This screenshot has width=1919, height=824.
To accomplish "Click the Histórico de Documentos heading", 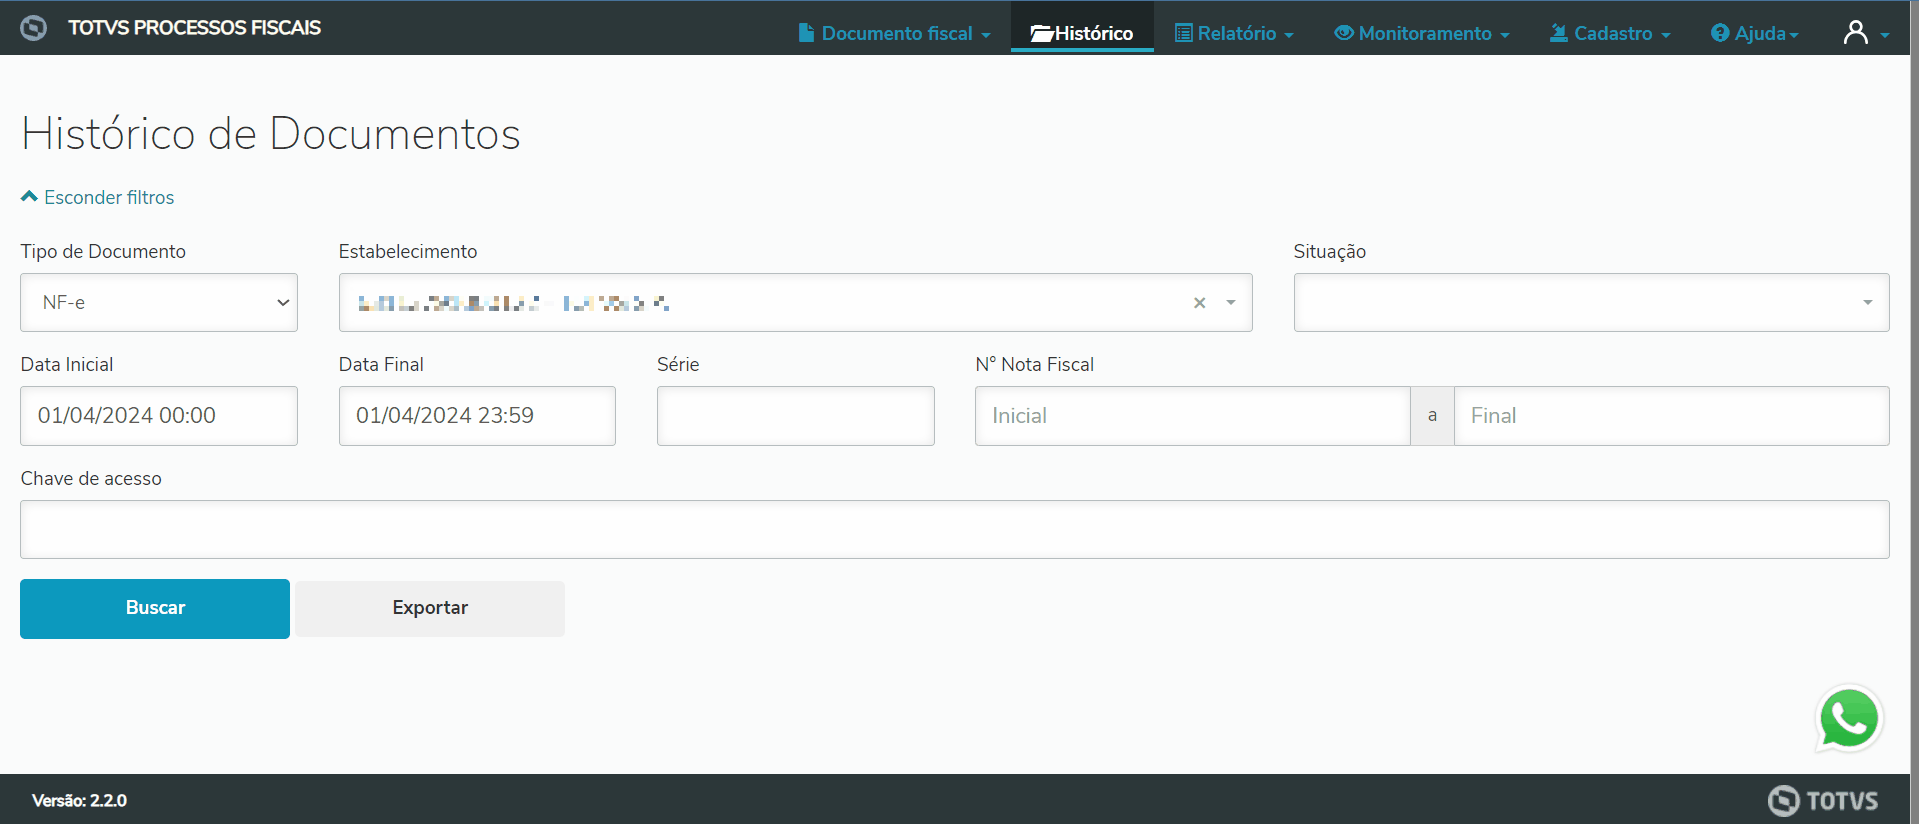I will (271, 133).
